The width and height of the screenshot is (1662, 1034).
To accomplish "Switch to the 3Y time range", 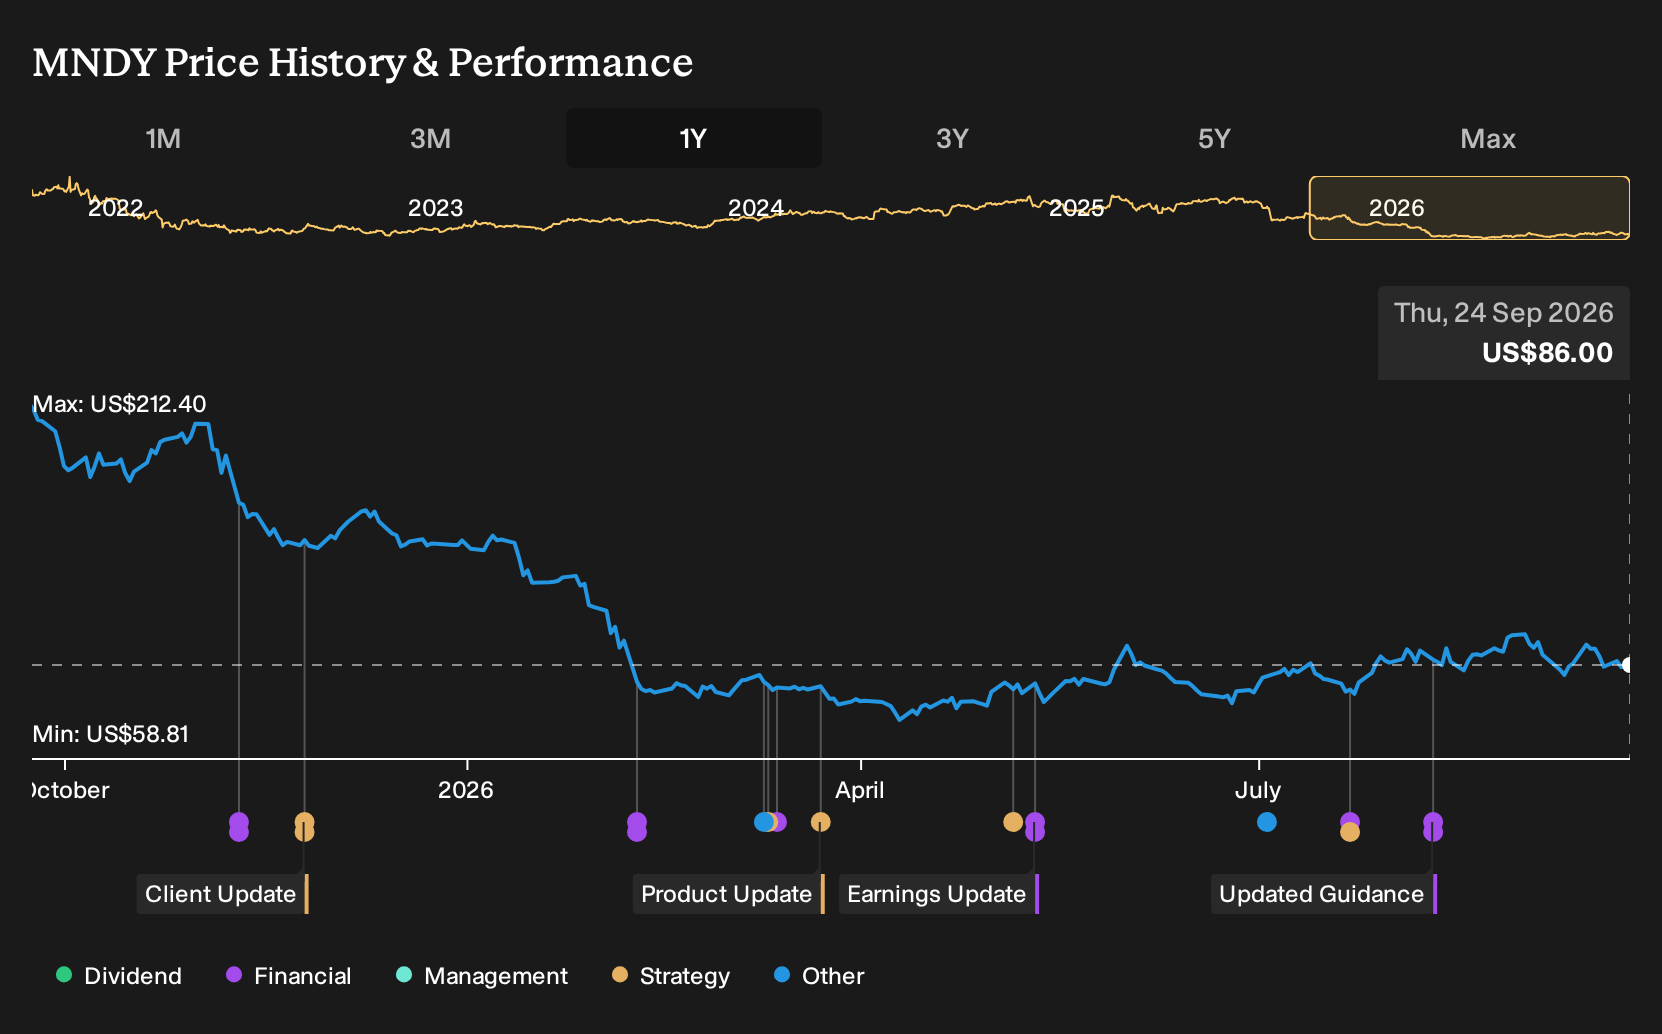I will pos(952,138).
